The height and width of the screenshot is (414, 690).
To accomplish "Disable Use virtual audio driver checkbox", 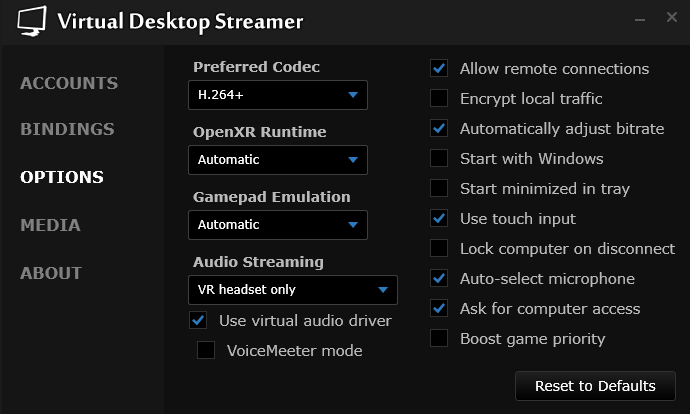I will click(x=198, y=320).
